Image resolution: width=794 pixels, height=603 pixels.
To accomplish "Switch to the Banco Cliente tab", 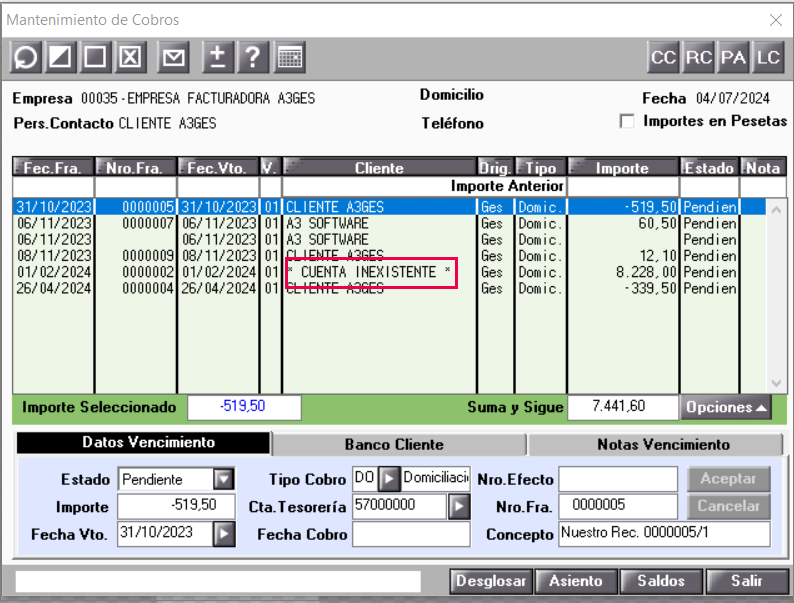I will (394, 445).
